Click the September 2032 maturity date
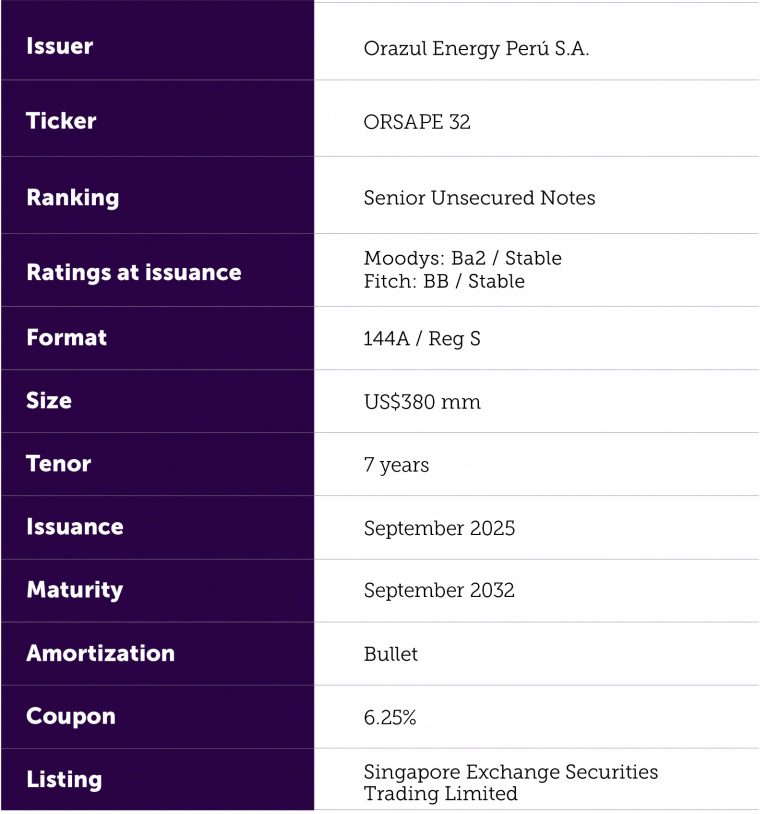 [439, 590]
